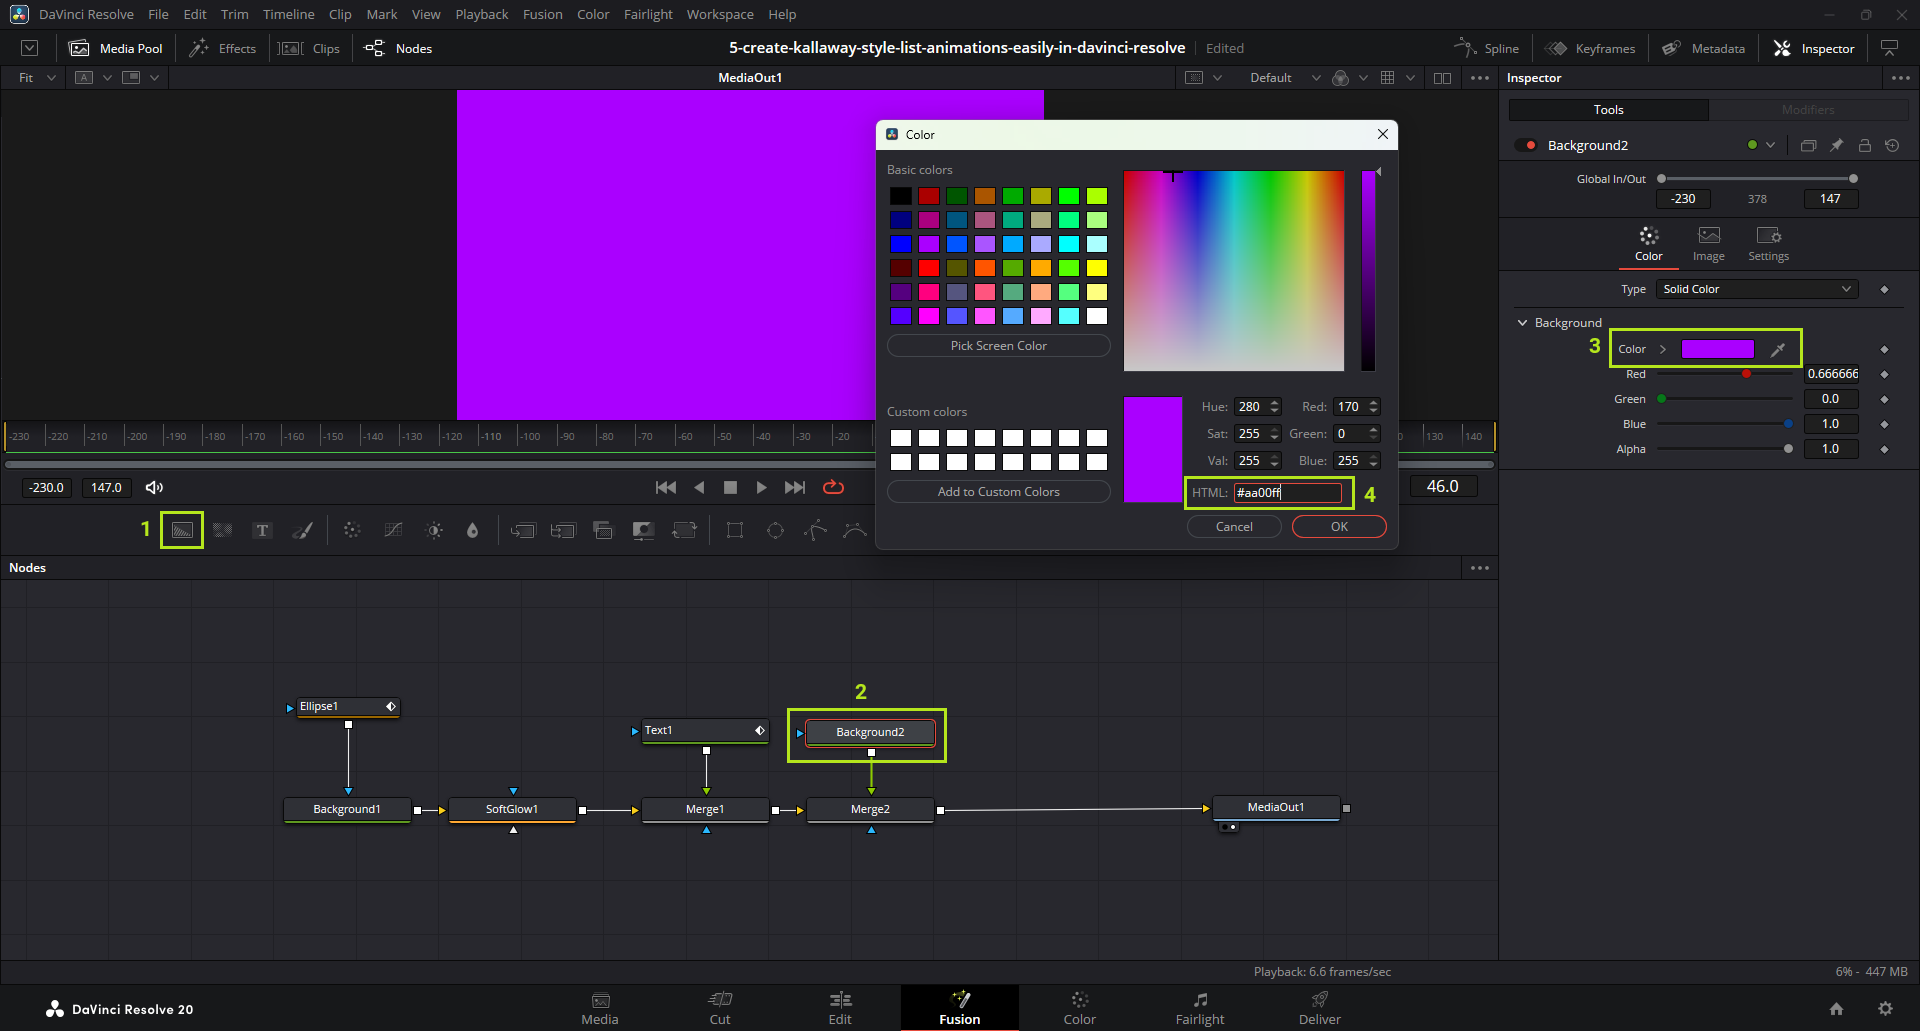This screenshot has width=1920, height=1031.
Task: Select the Paint brush tool icon
Action: click(x=302, y=530)
